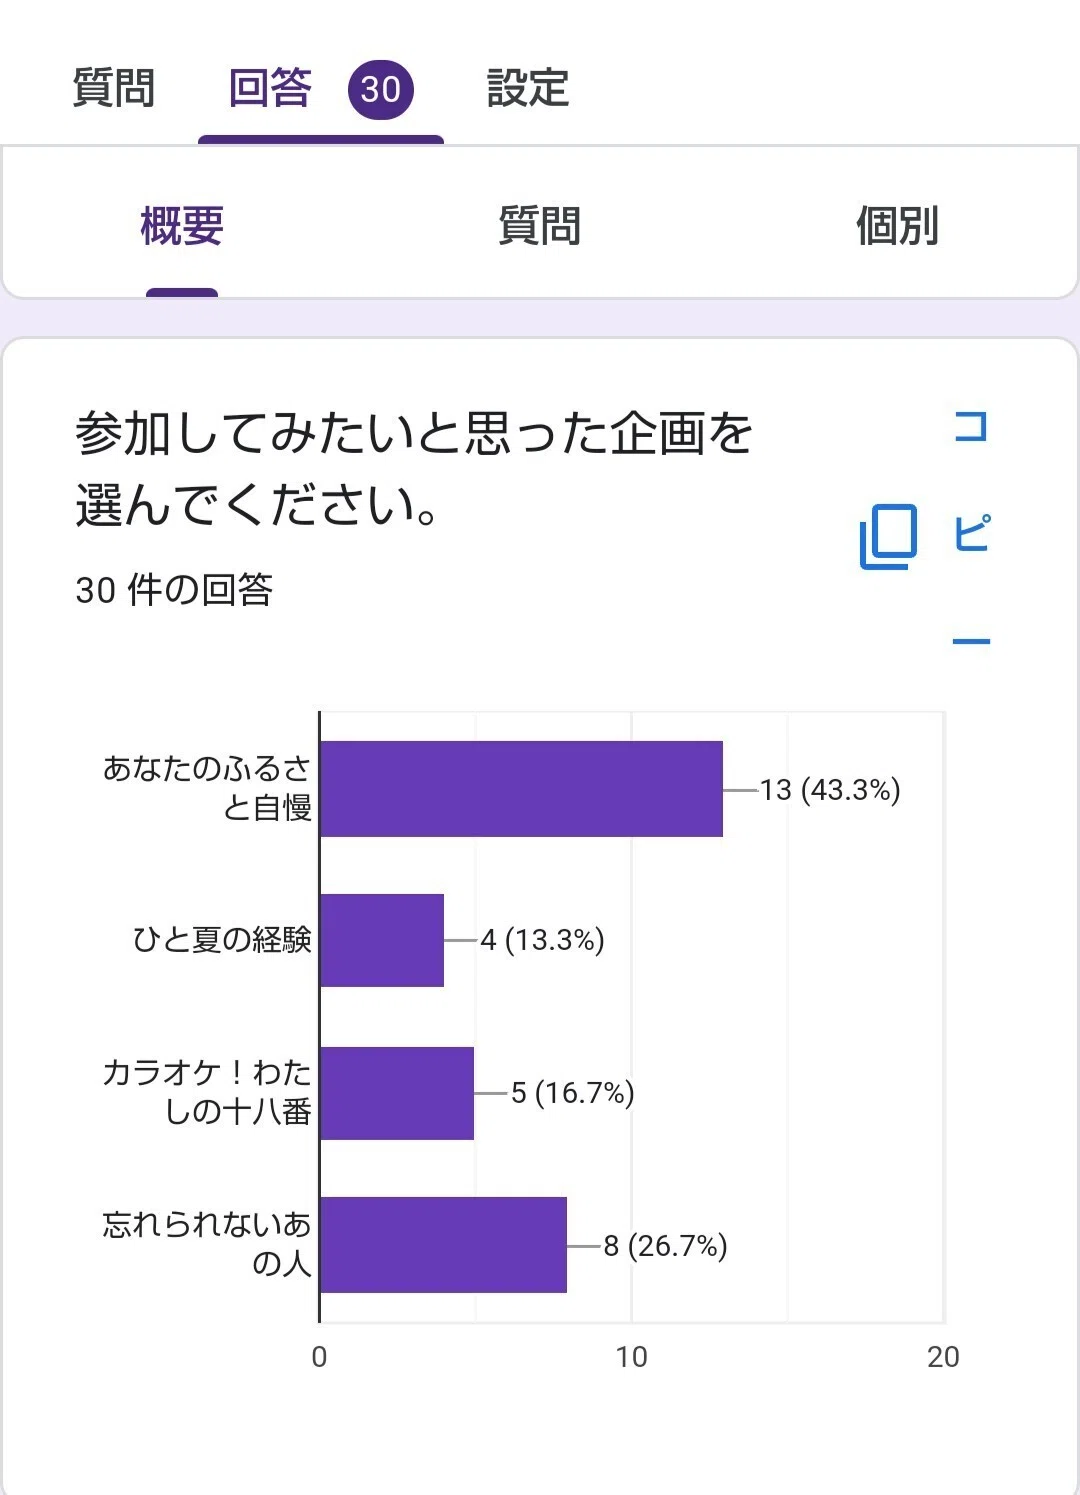Click the ひと夏の経験 bar
This screenshot has width=1080, height=1495.
click(382, 940)
